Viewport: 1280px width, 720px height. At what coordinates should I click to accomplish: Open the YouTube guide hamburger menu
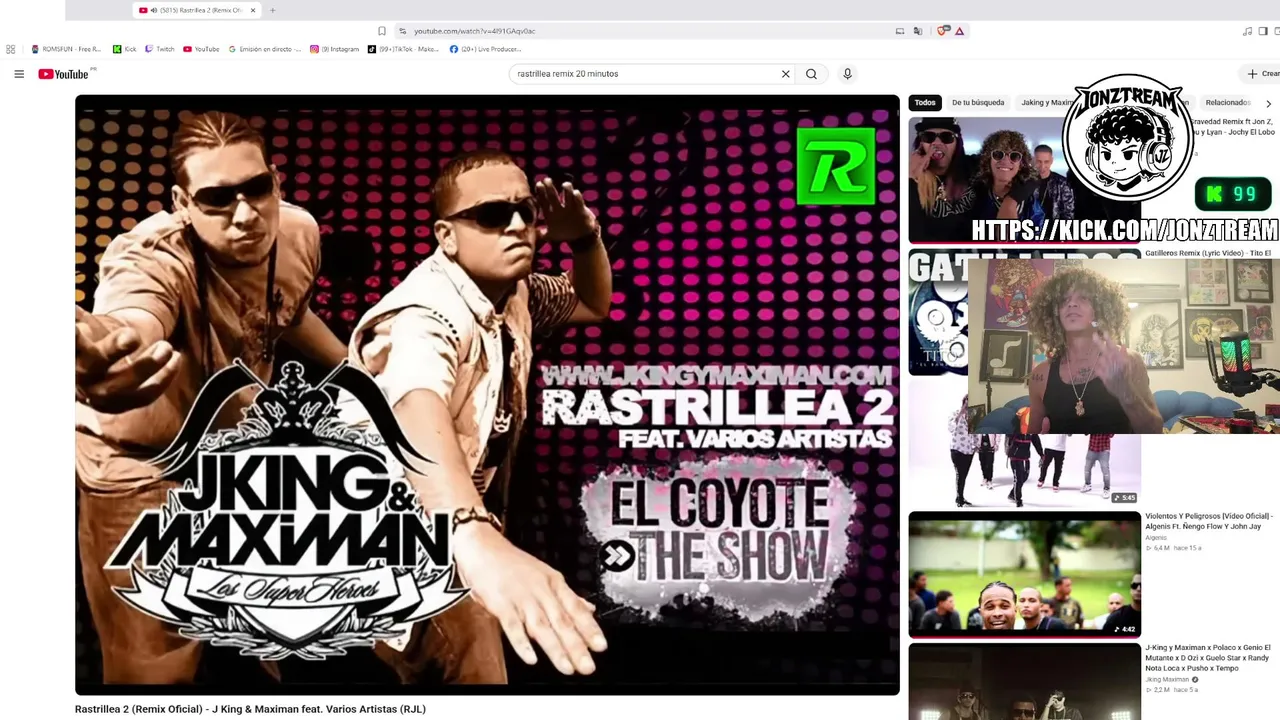[x=19, y=74]
